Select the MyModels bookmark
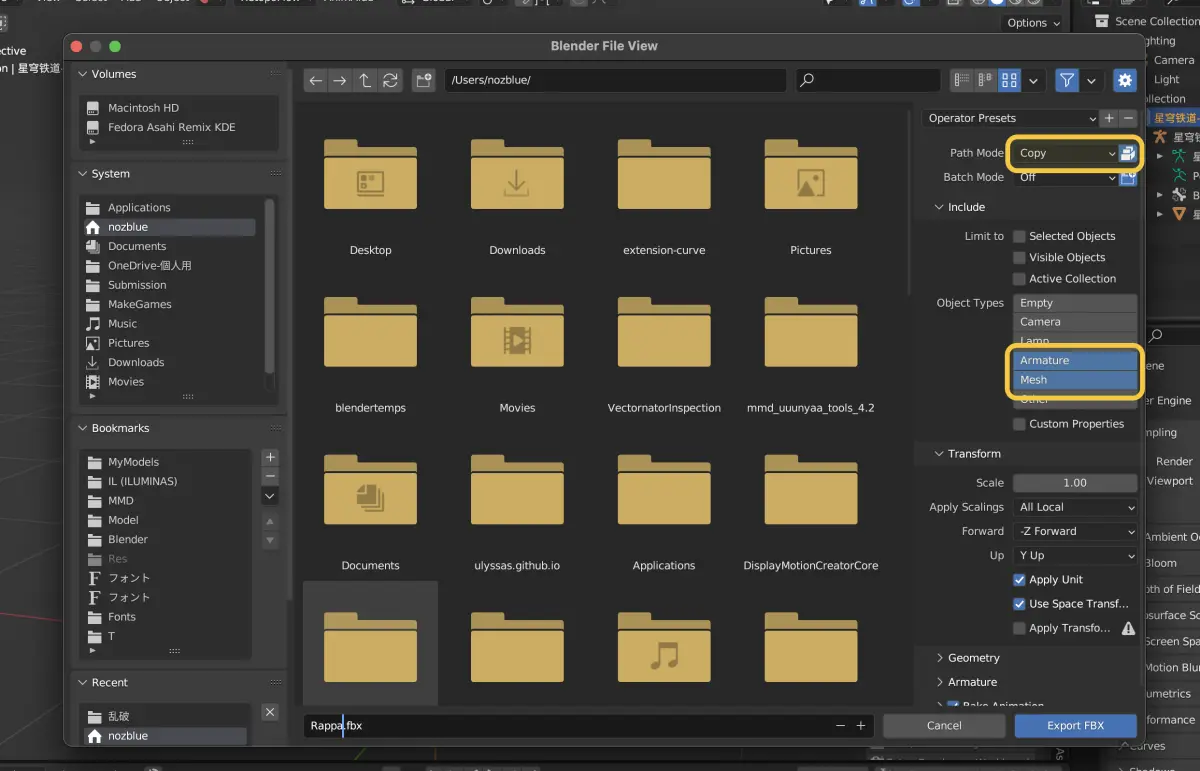 tap(166, 462)
